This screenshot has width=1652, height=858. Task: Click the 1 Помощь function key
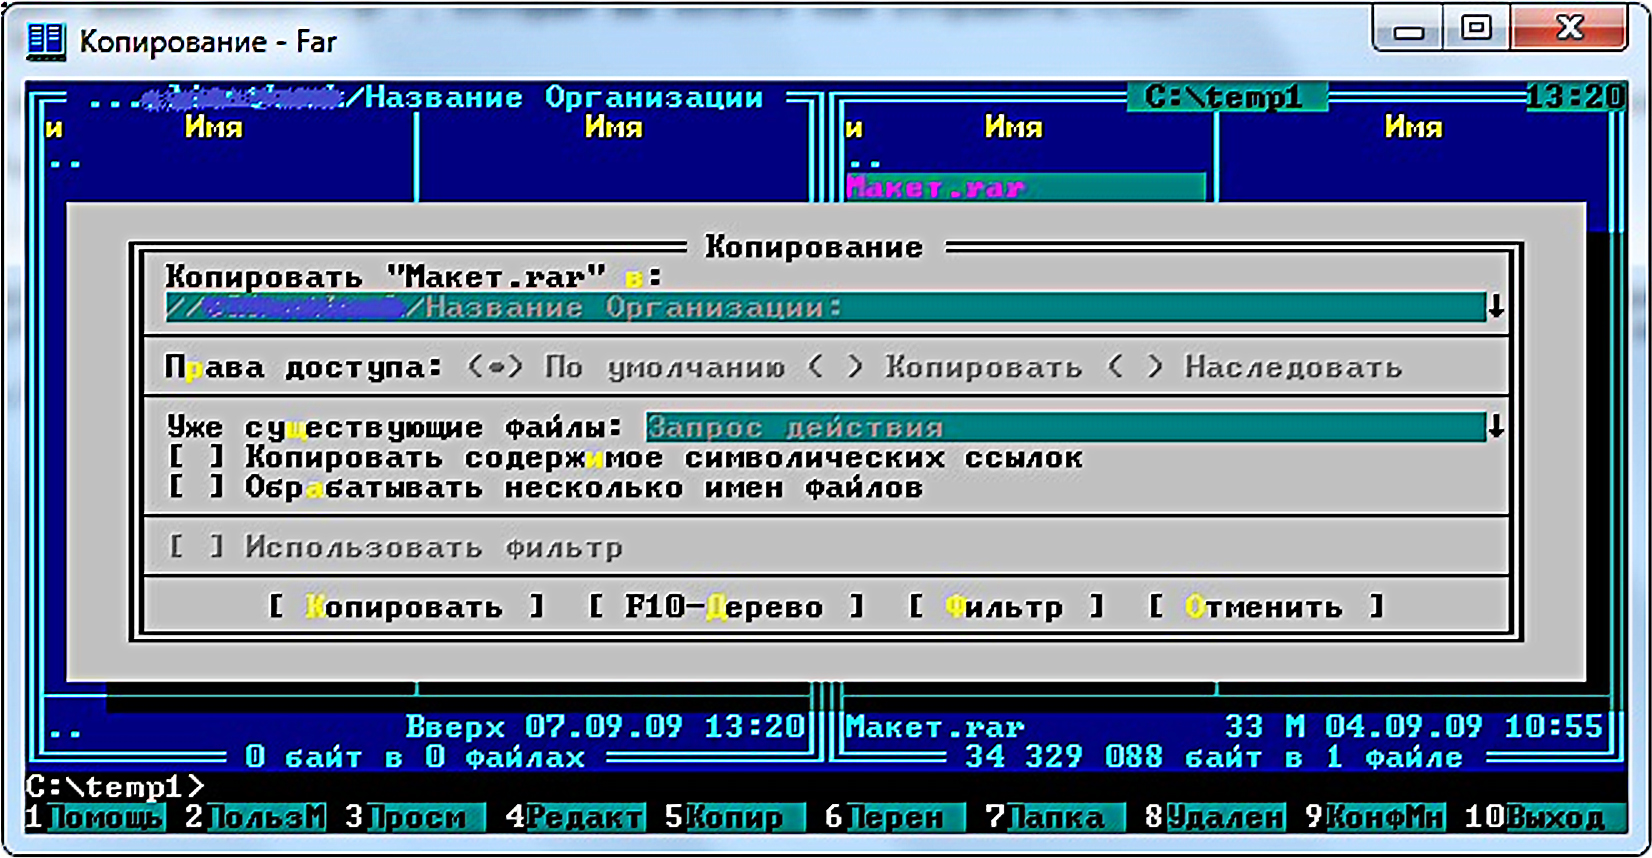coord(95,817)
